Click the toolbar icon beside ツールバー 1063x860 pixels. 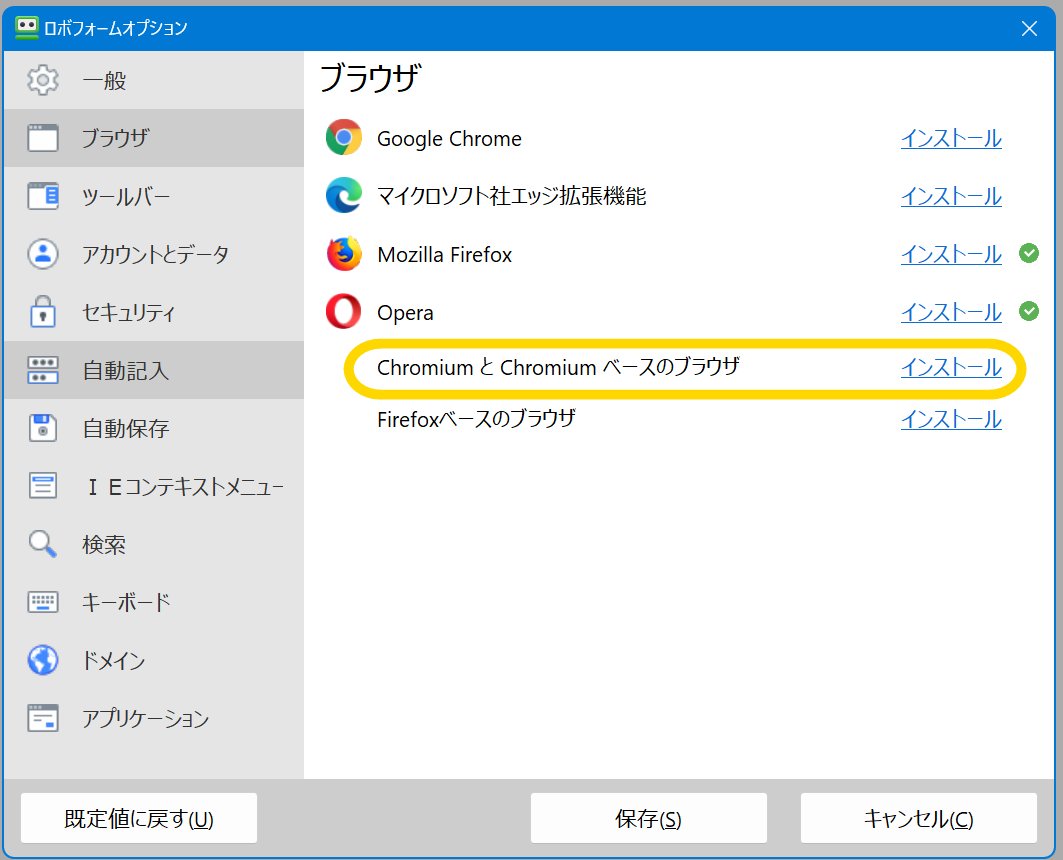[x=43, y=196]
